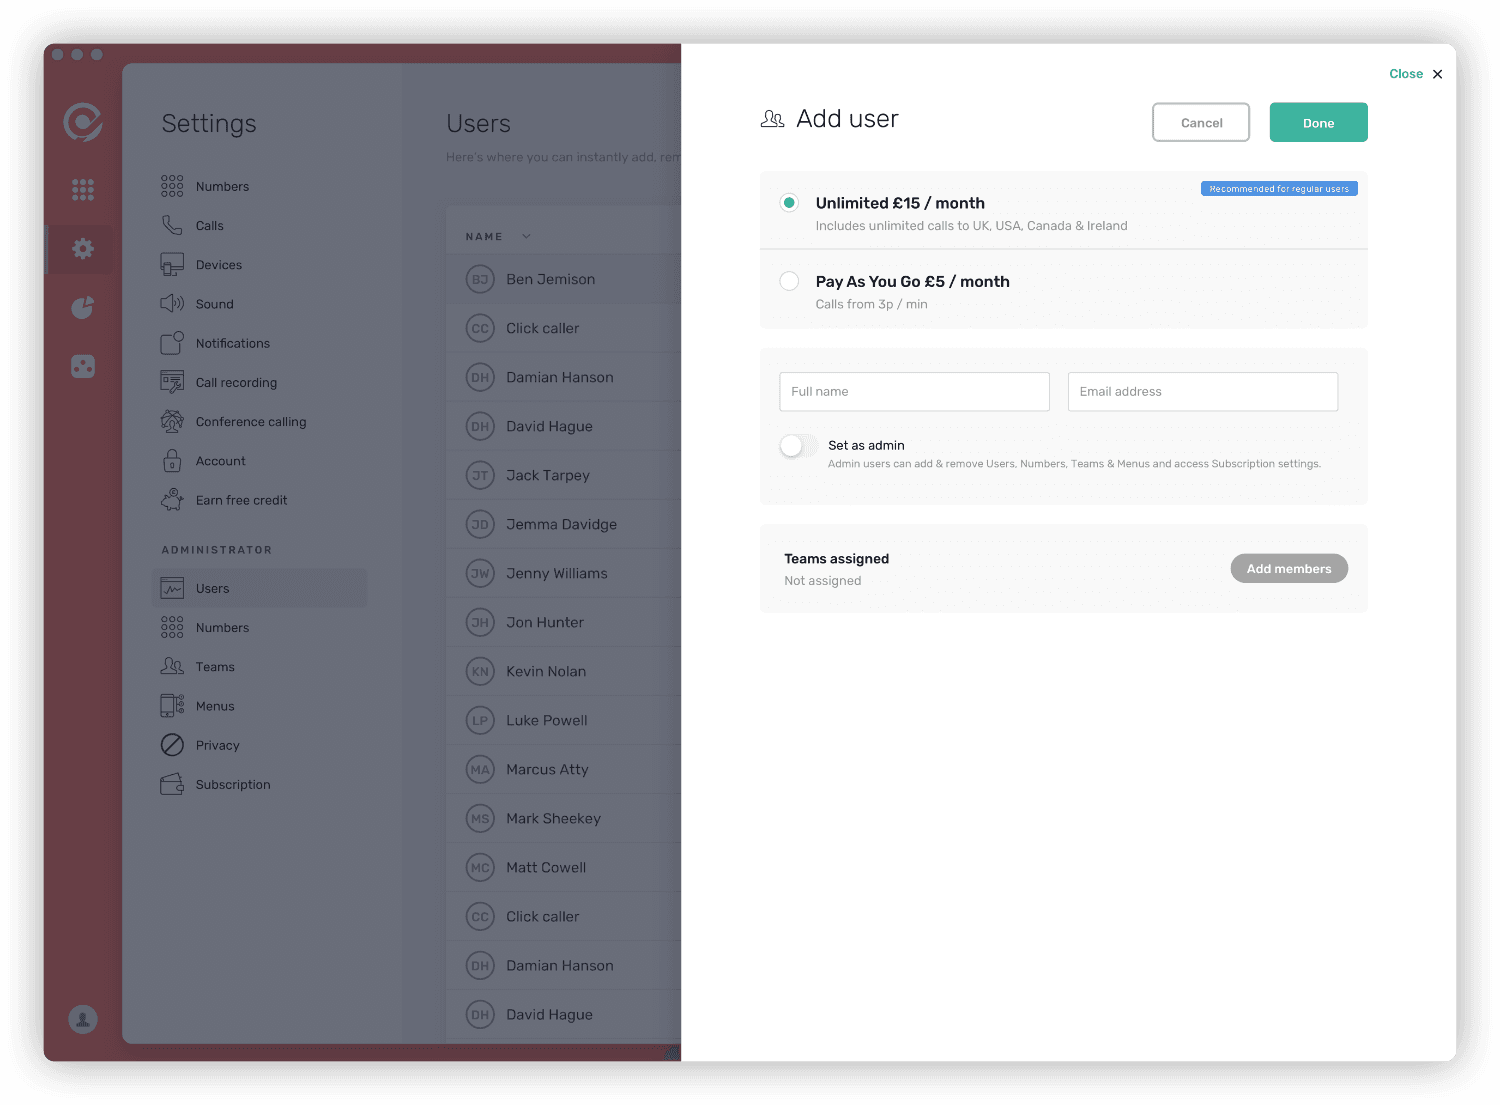
Task: Click the Privacy blocked-circle icon
Action: coord(172,745)
